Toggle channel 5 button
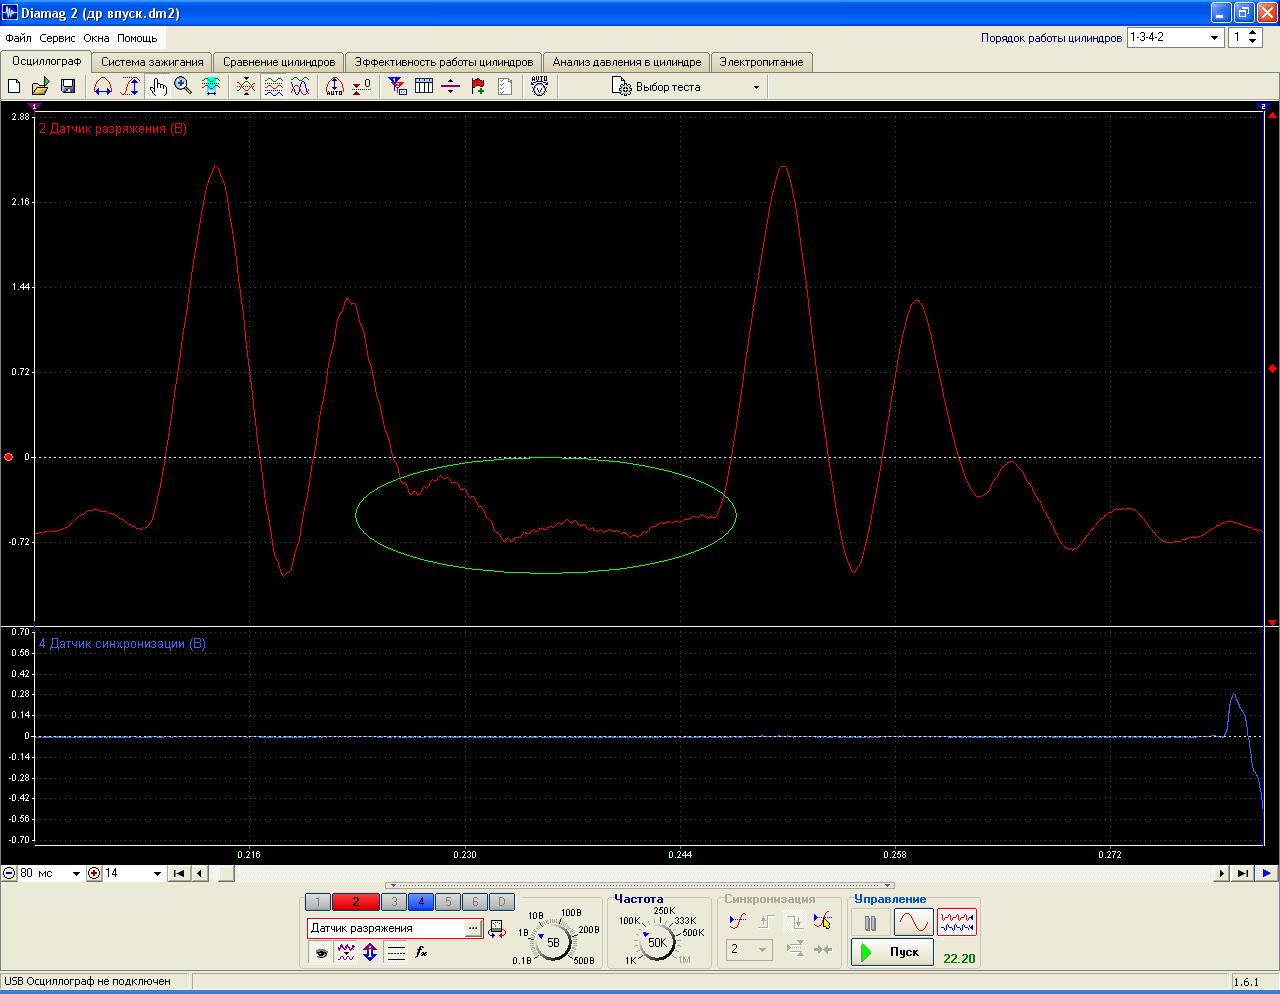Viewport: 1280px width, 994px height. tap(448, 902)
